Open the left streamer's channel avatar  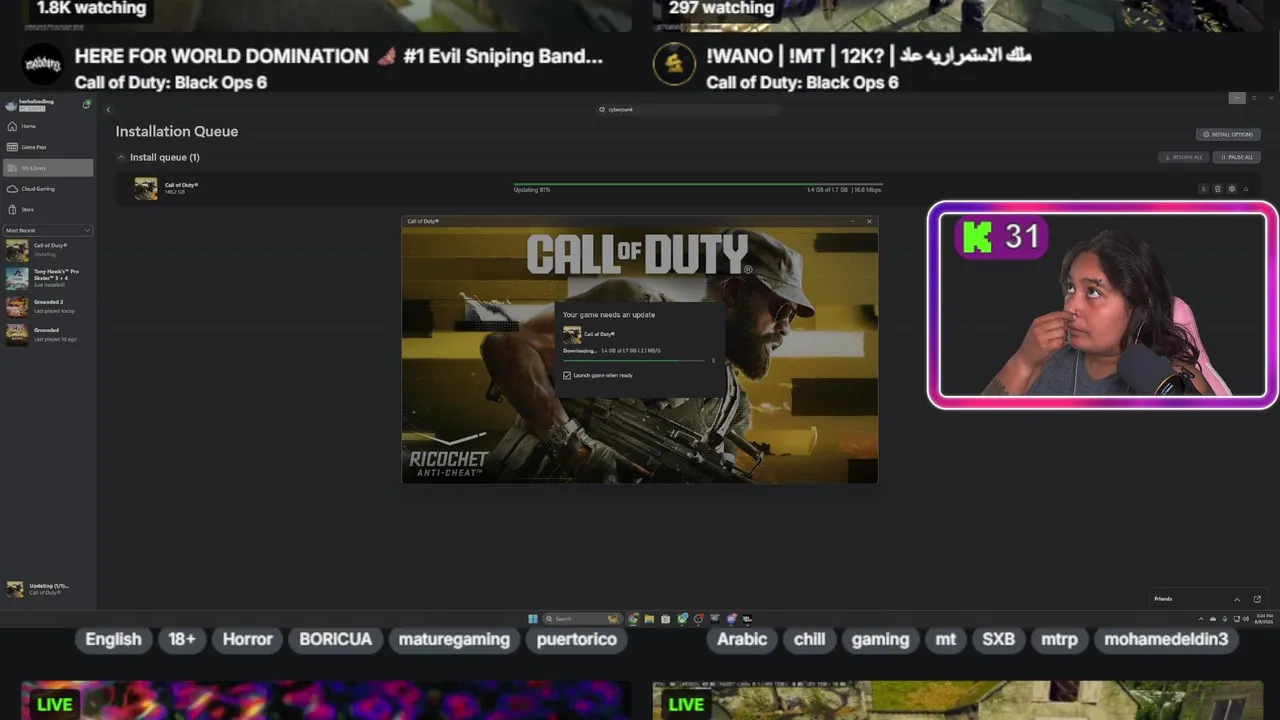tap(43, 64)
